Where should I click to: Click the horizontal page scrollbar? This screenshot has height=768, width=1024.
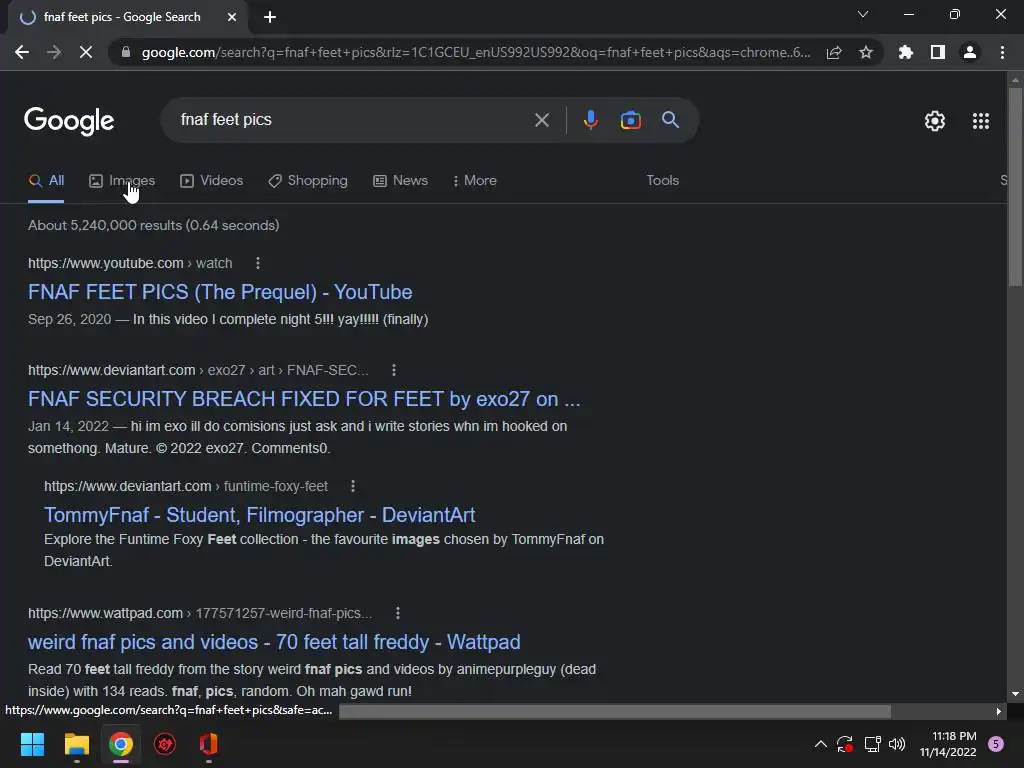click(x=615, y=711)
